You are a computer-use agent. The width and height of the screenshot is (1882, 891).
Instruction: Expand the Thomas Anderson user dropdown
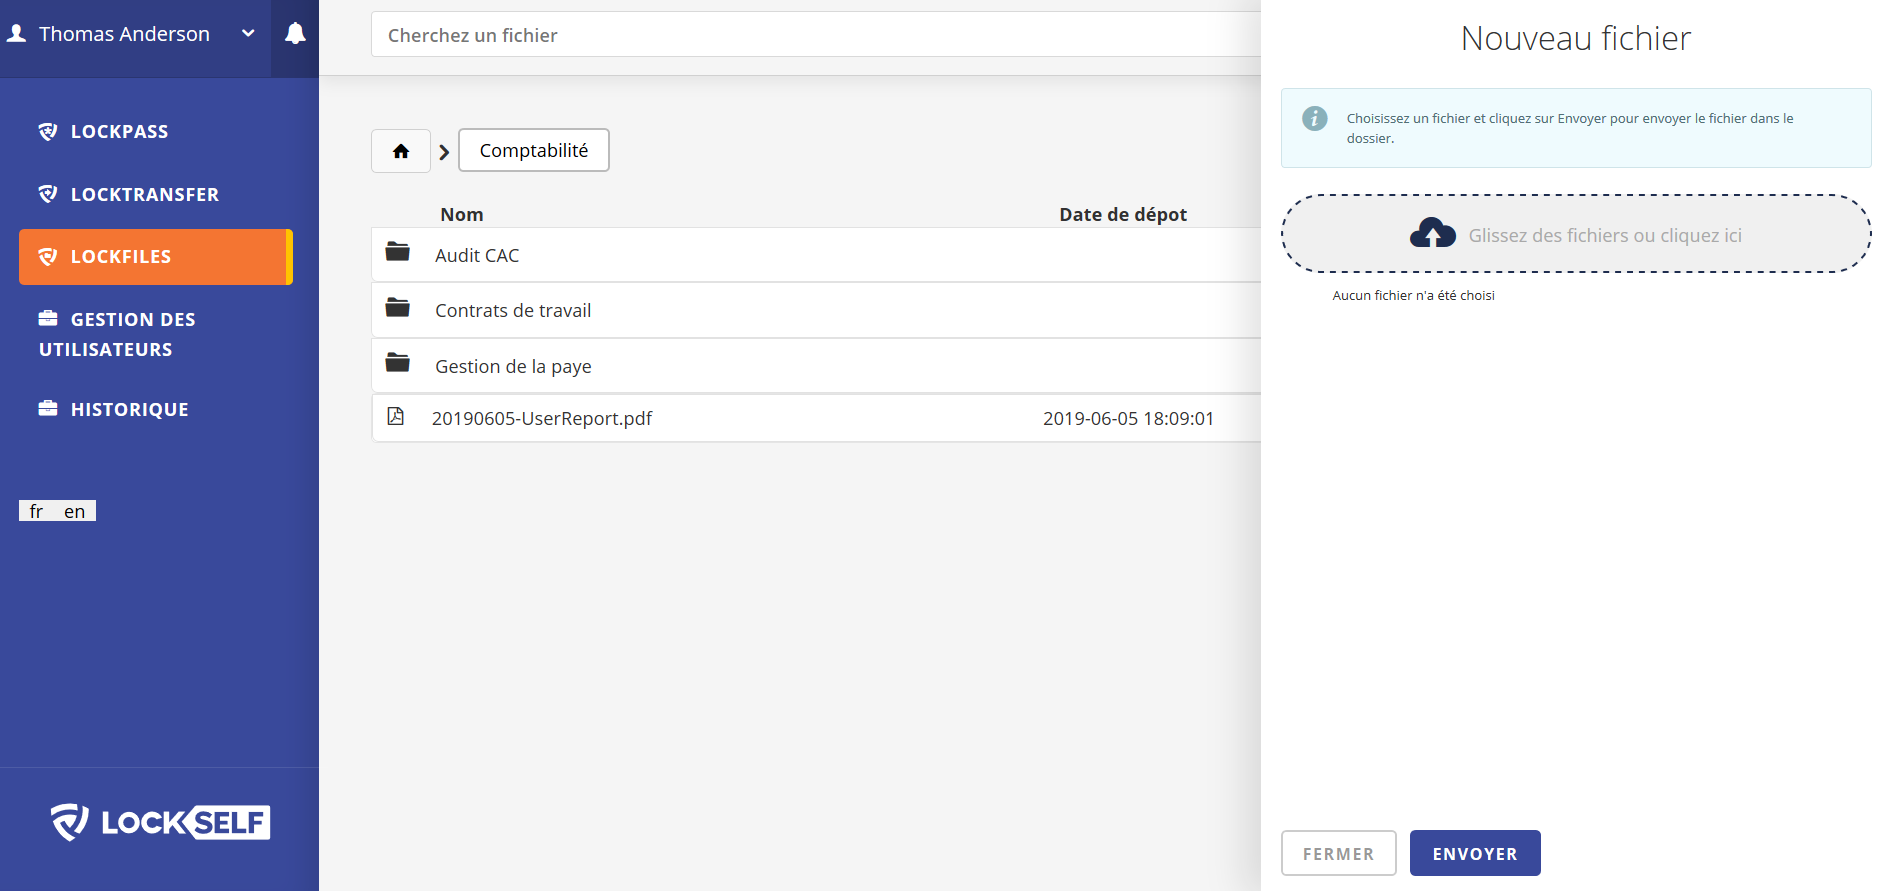pyautogui.click(x=248, y=33)
